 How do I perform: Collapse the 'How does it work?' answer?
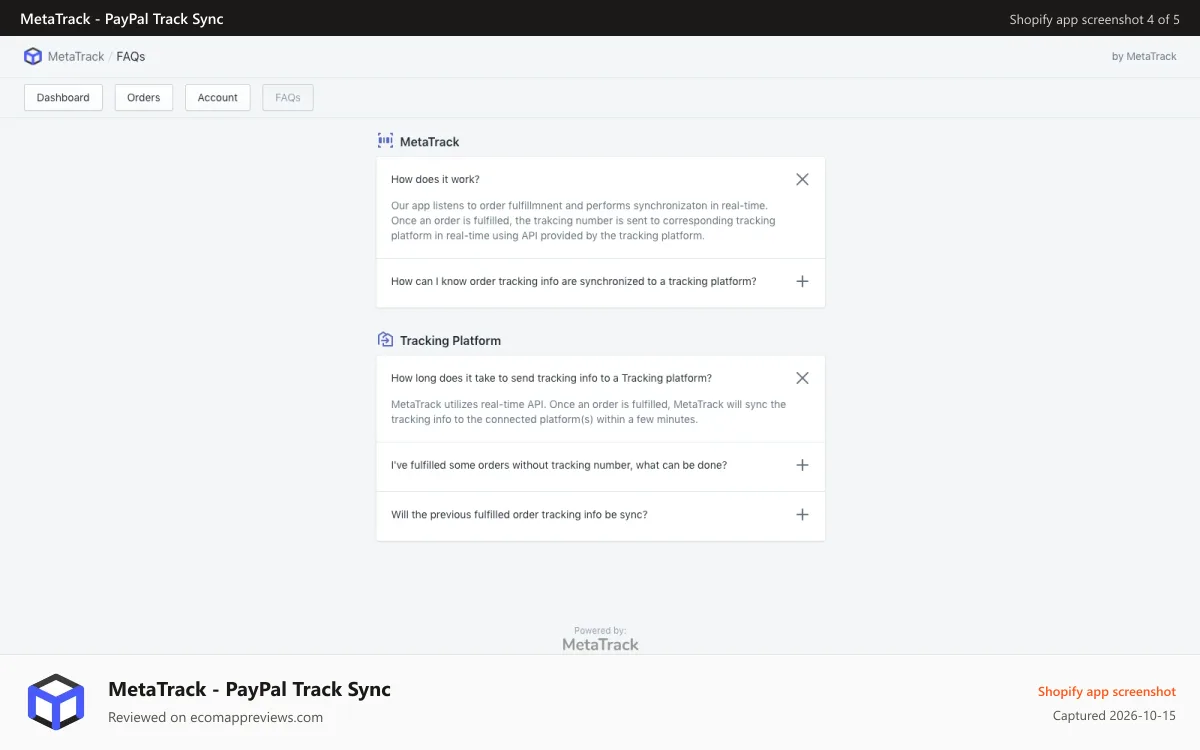pyautogui.click(x=802, y=179)
